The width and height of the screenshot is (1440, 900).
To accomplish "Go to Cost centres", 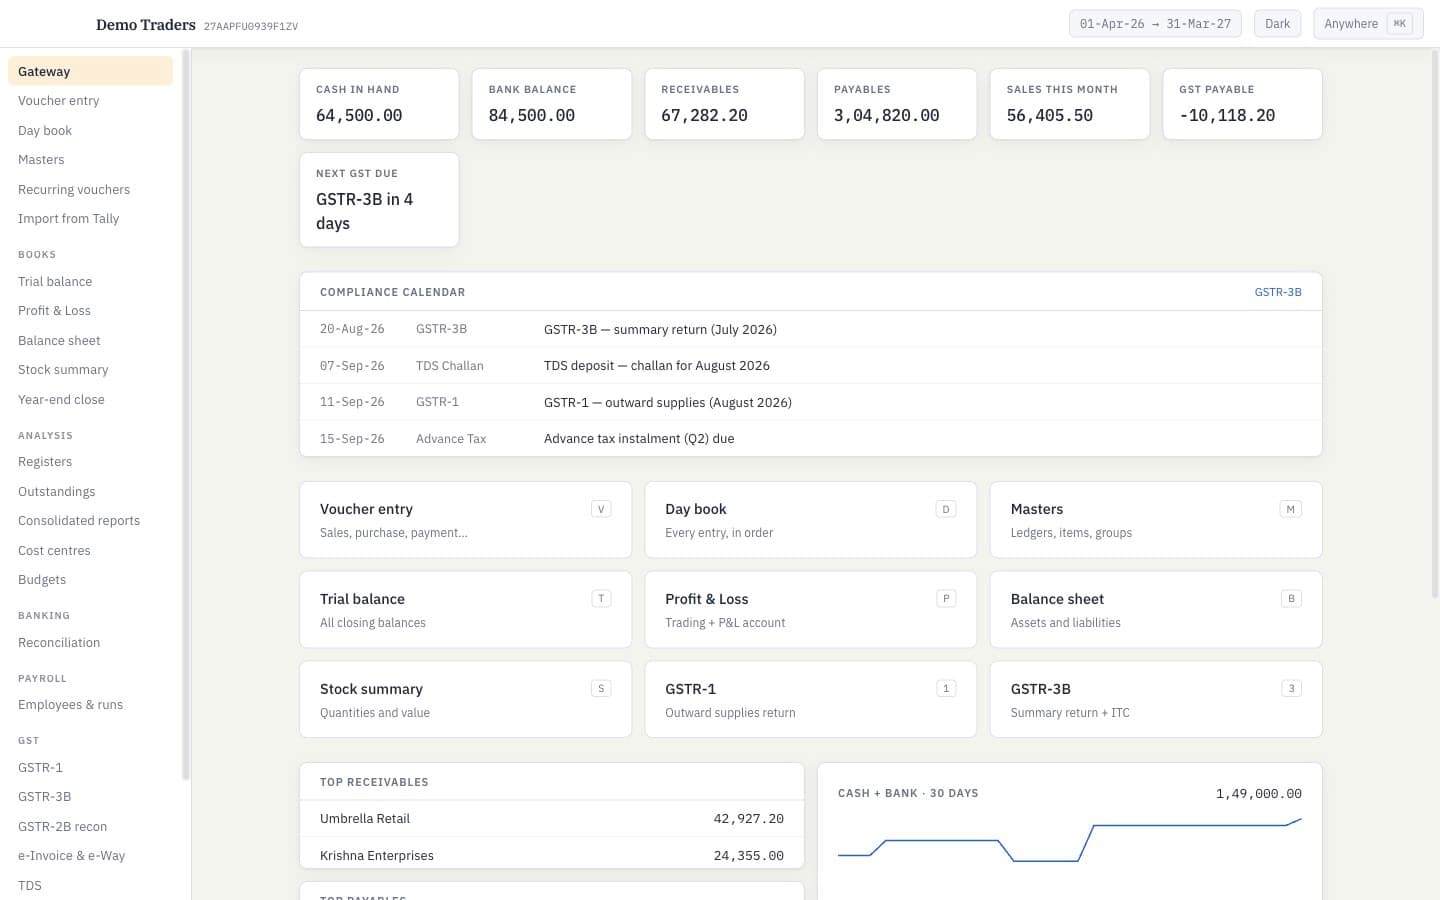I will pos(90,551).
